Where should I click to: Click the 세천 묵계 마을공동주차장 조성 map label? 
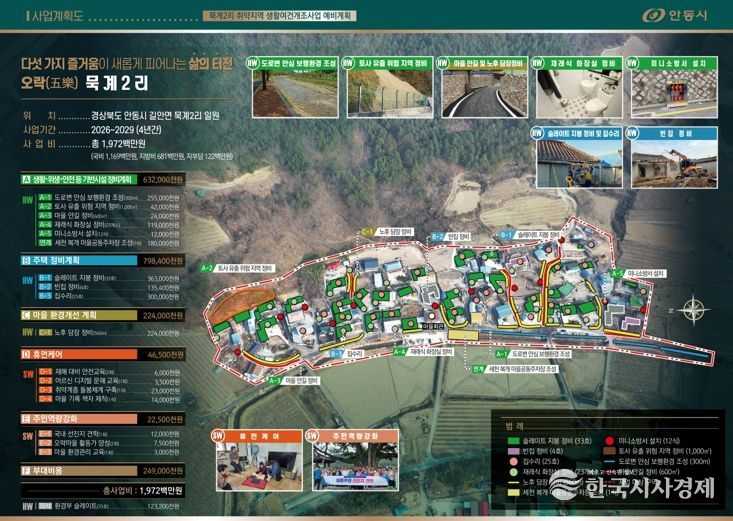(x=515, y=369)
